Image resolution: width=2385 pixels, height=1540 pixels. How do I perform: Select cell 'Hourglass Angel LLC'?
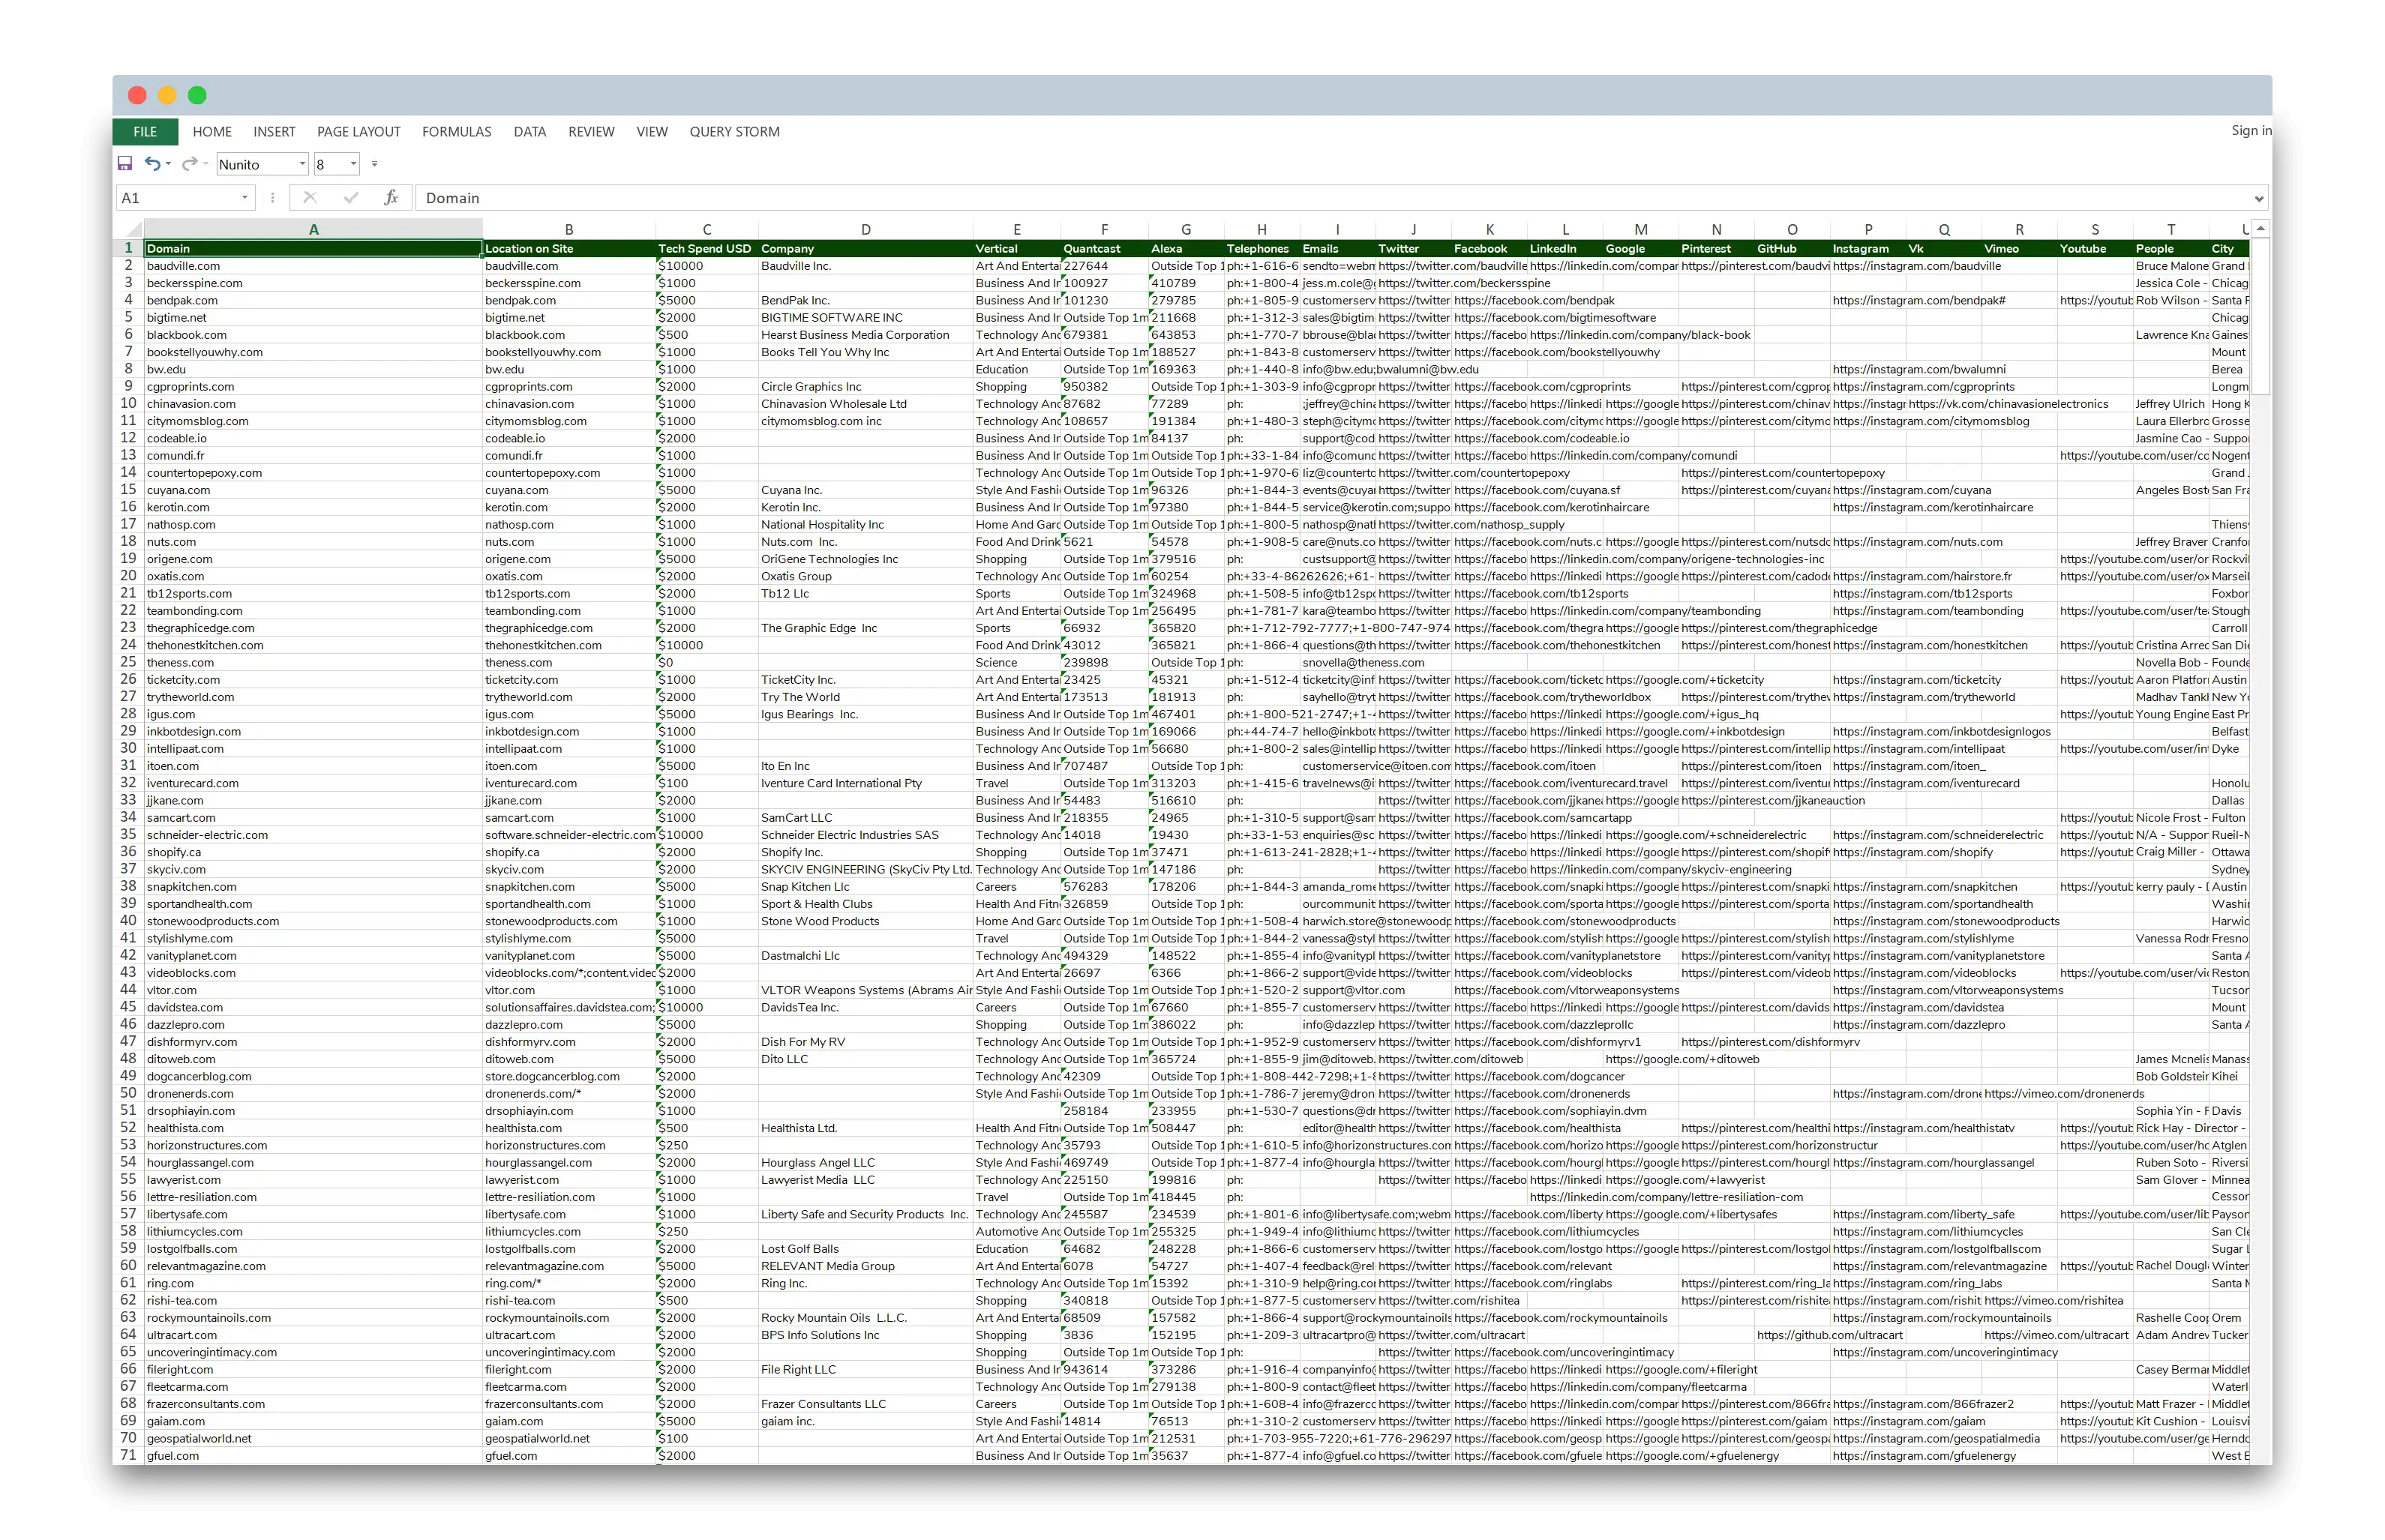pyautogui.click(x=865, y=1162)
